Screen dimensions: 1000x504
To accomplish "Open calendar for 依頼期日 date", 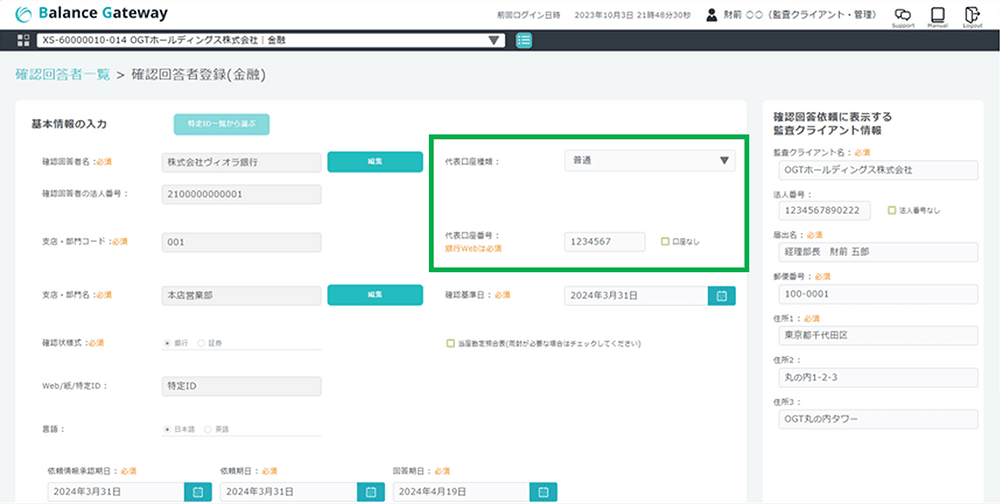I will click(x=370, y=492).
